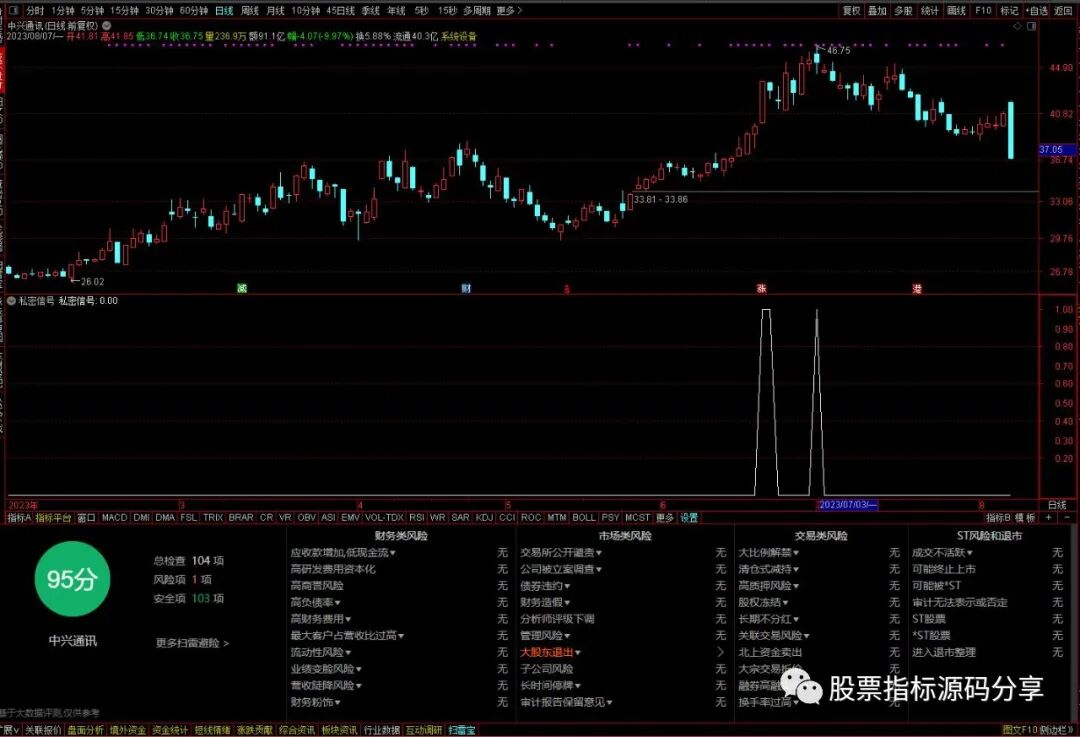1080x737 pixels.
Task: Click the diamond icon at chart top right
Action: 1018,26
